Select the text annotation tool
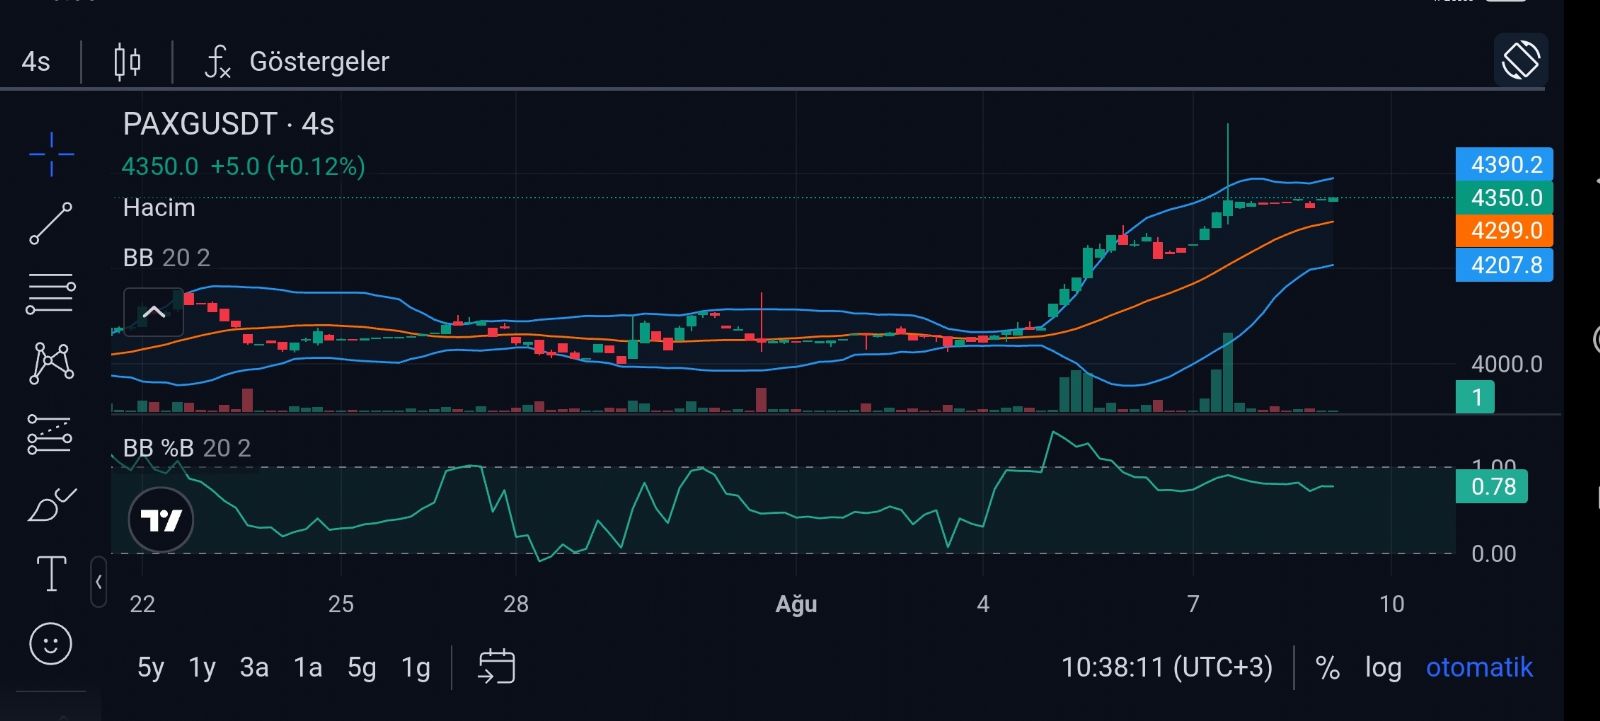The width and height of the screenshot is (1600, 721). (x=51, y=574)
